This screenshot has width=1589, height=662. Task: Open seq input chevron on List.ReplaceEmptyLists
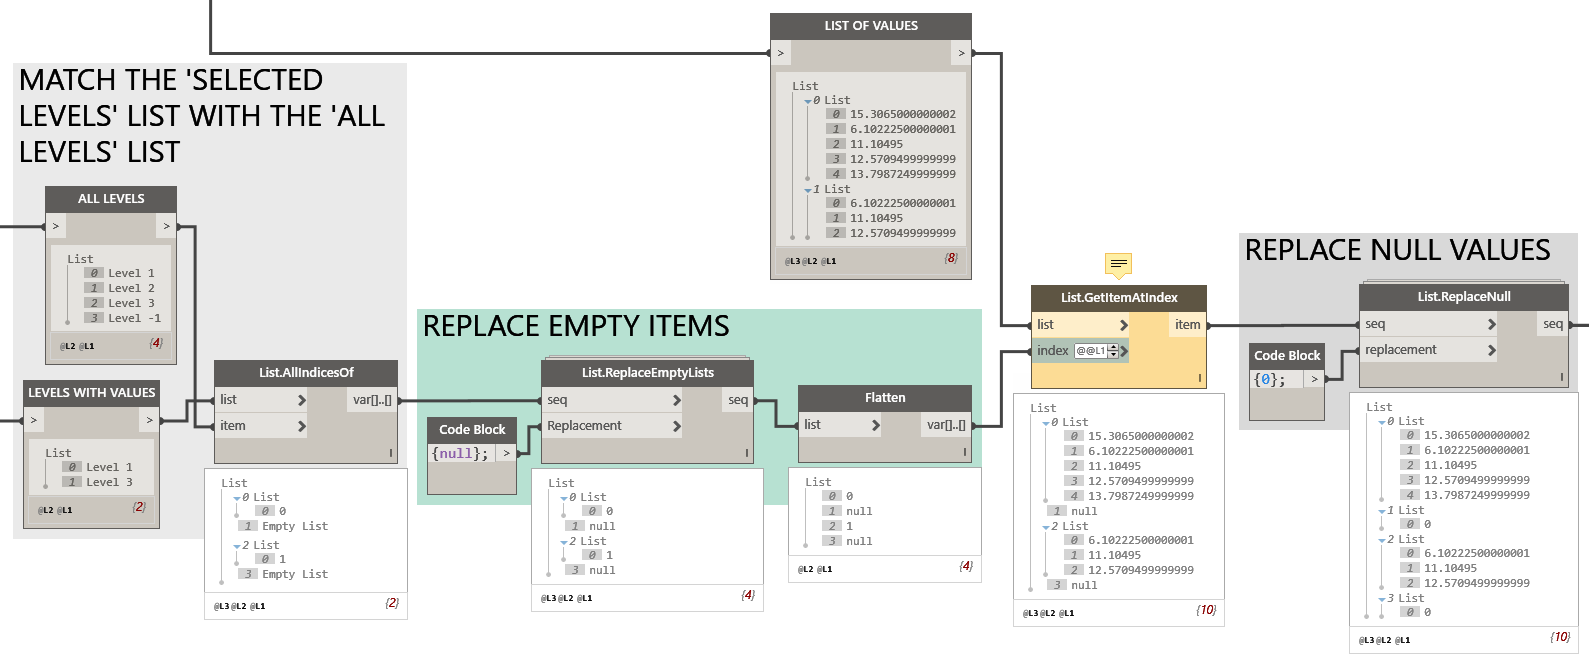click(676, 400)
